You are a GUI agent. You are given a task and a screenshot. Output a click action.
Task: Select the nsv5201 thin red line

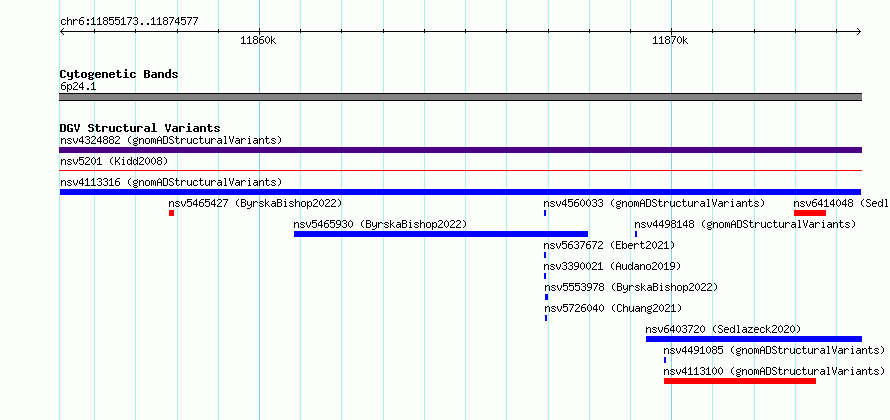(460, 170)
